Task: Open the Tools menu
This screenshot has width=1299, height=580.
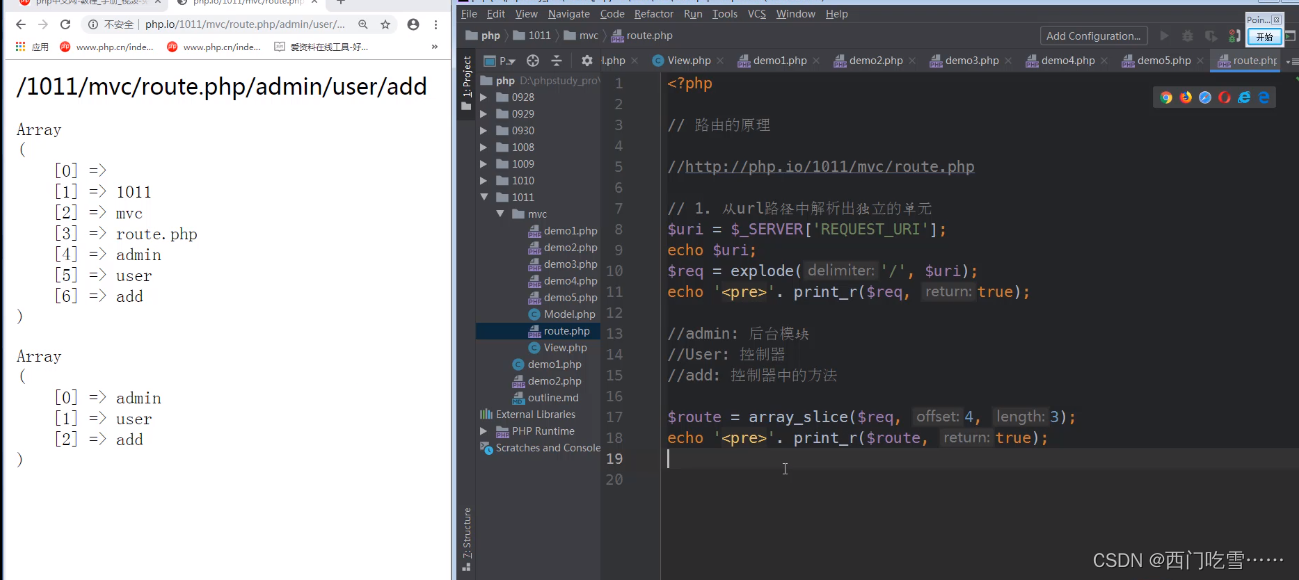Action: click(x=725, y=14)
